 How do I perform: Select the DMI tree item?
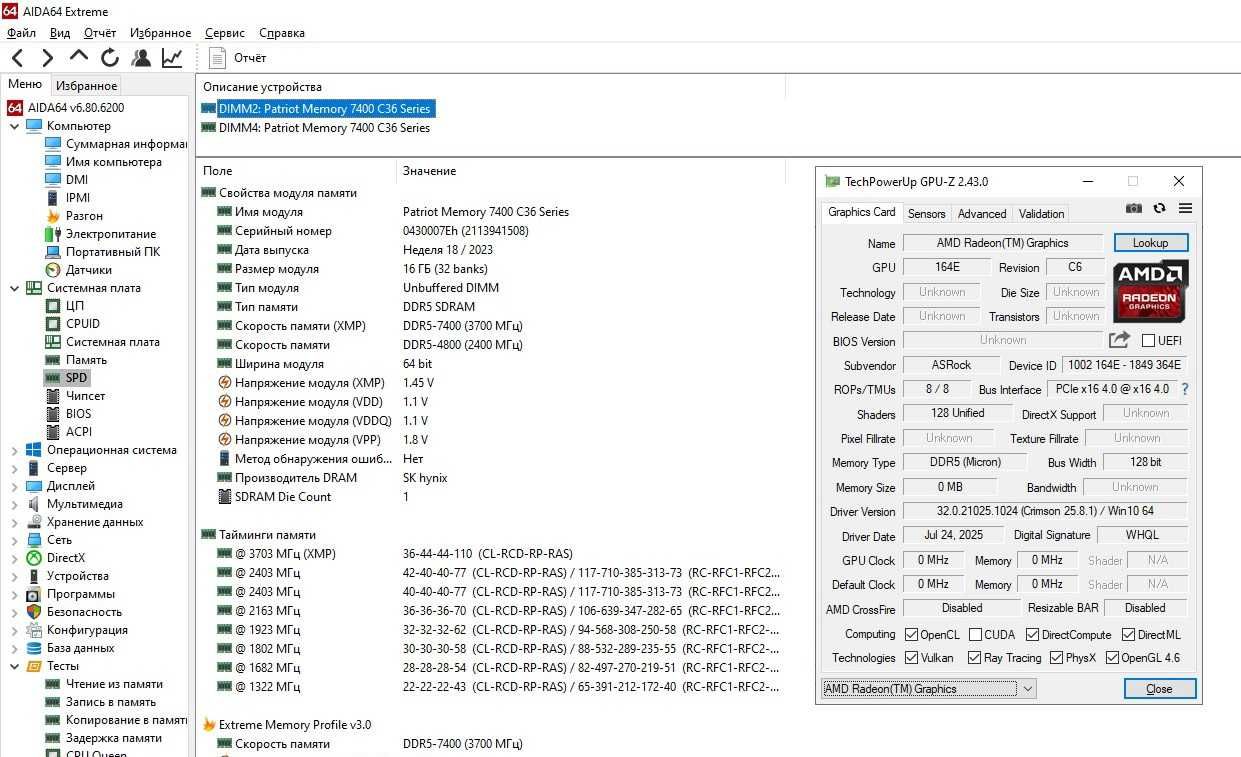tap(66, 180)
